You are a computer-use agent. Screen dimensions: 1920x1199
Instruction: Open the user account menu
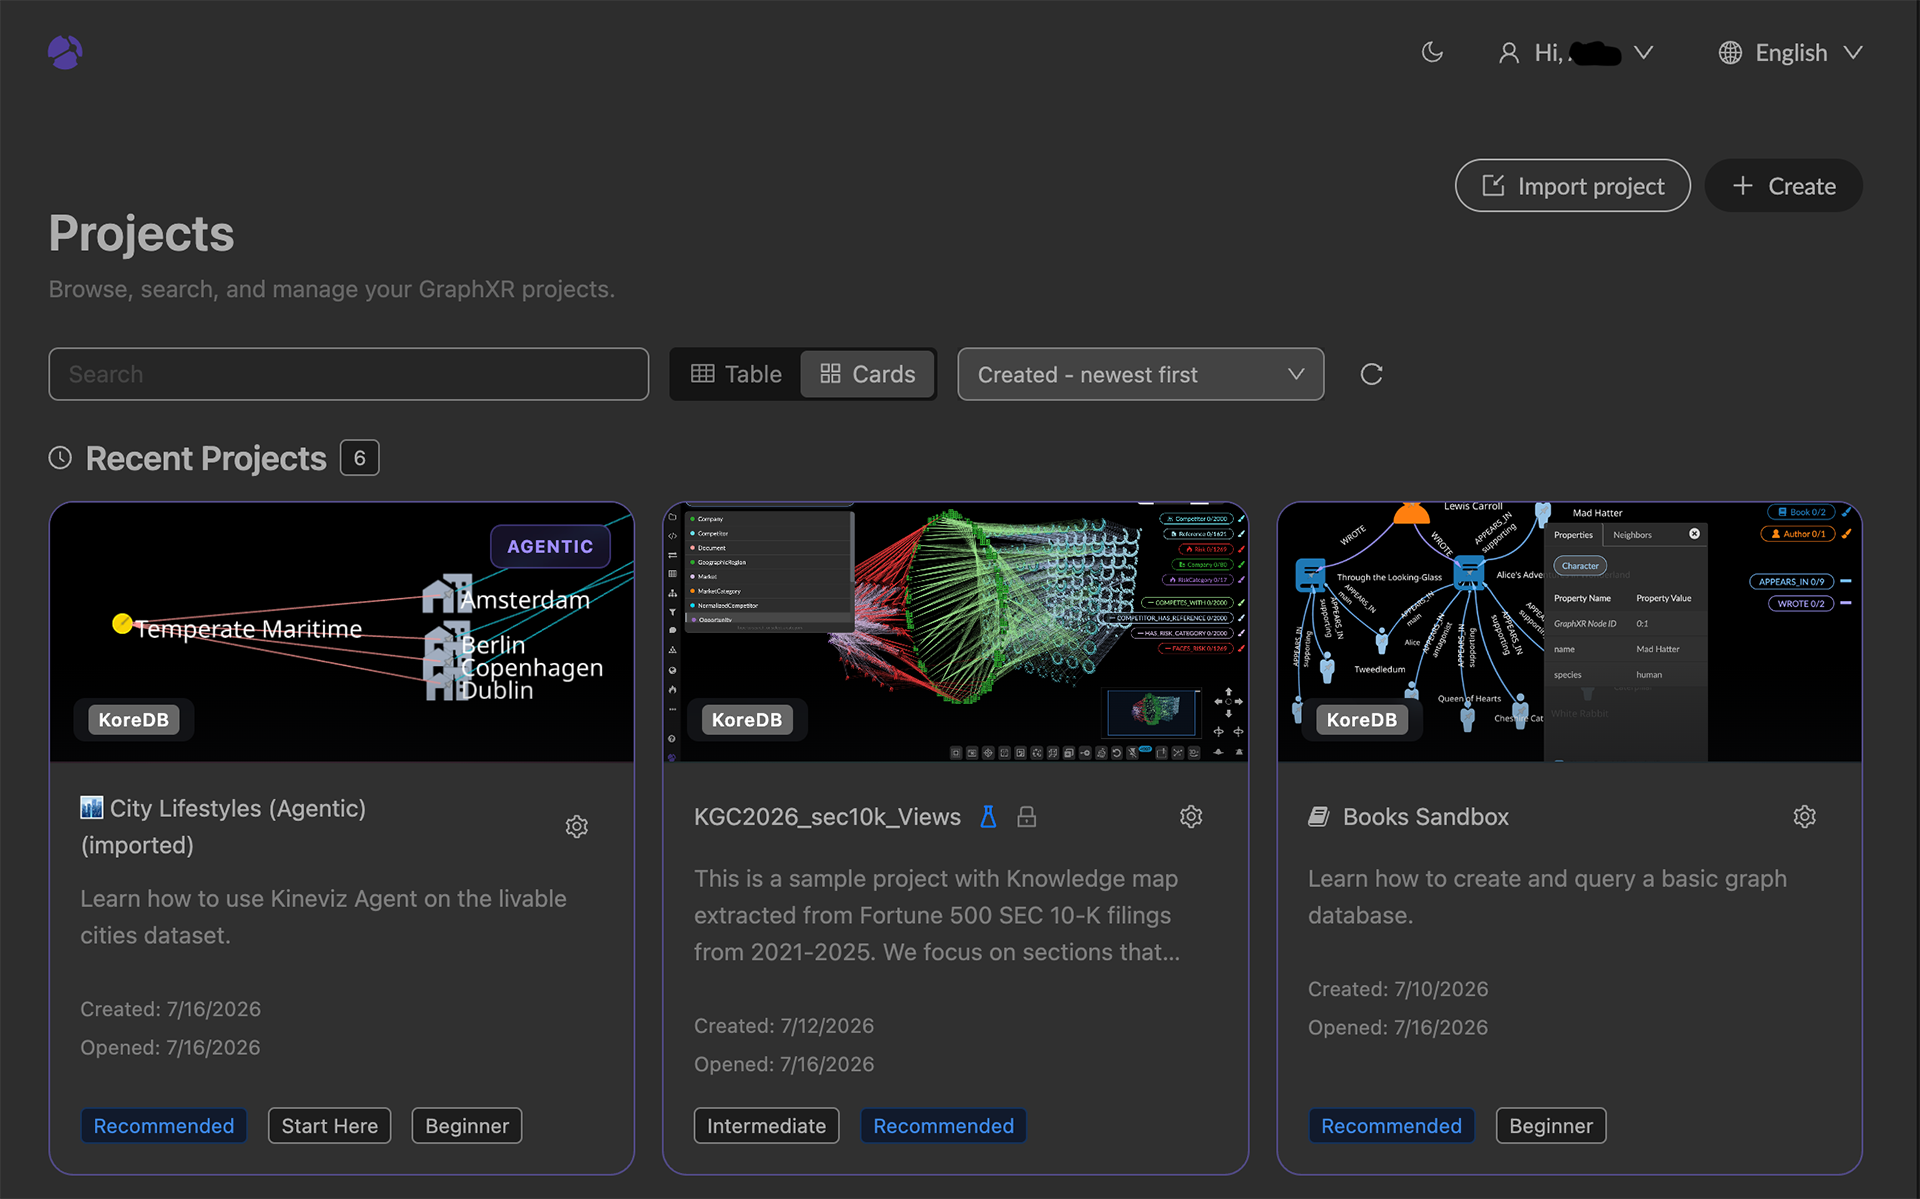pyautogui.click(x=1575, y=53)
